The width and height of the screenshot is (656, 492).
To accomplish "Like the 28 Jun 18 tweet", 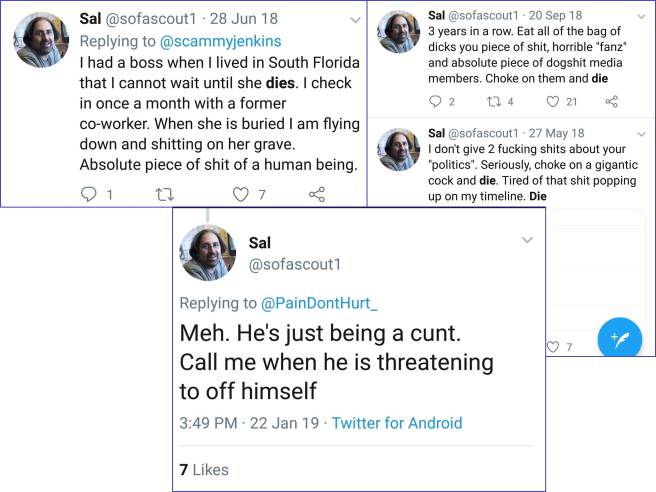I will 241,195.
